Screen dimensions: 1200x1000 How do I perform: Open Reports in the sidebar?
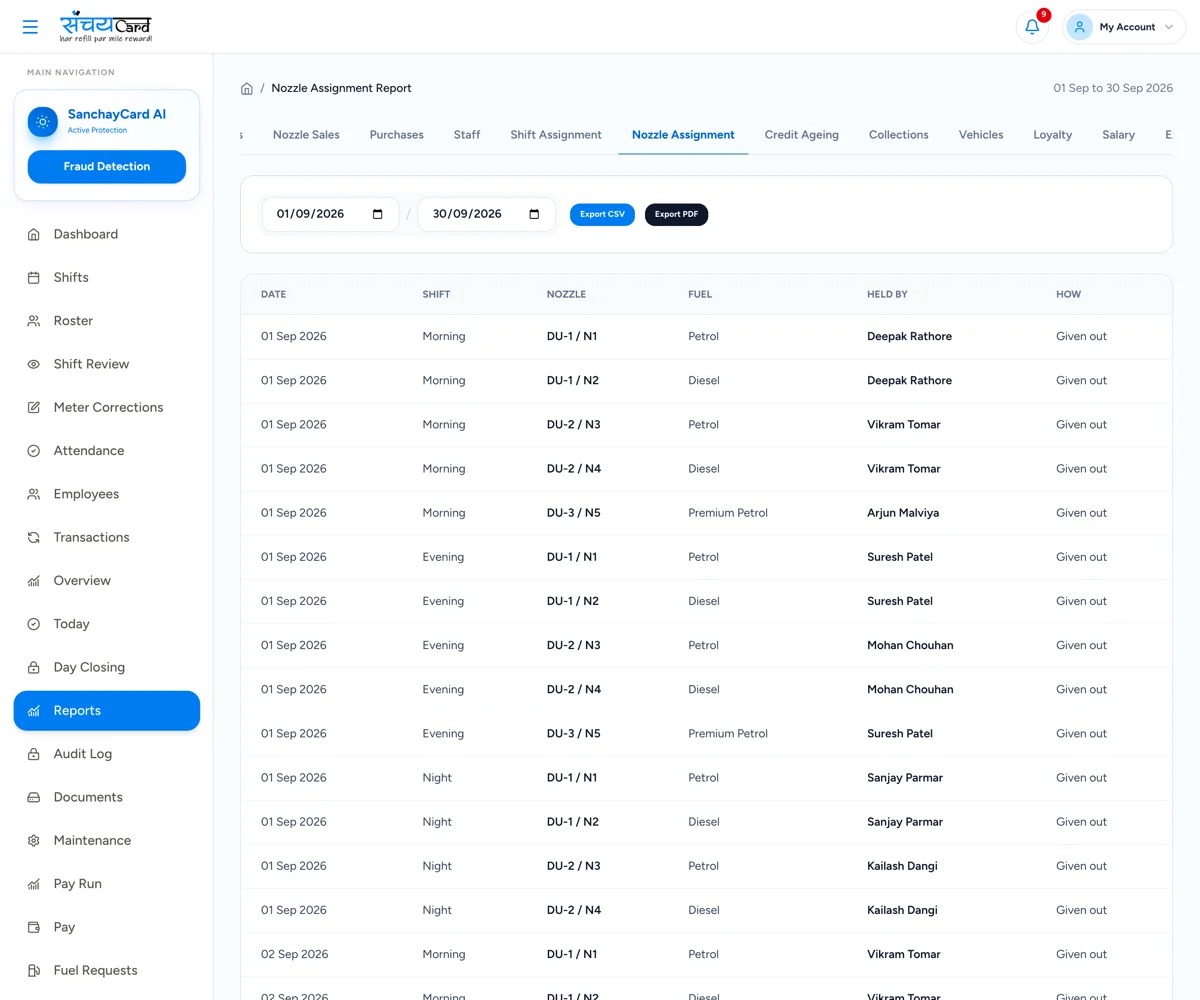coord(107,711)
